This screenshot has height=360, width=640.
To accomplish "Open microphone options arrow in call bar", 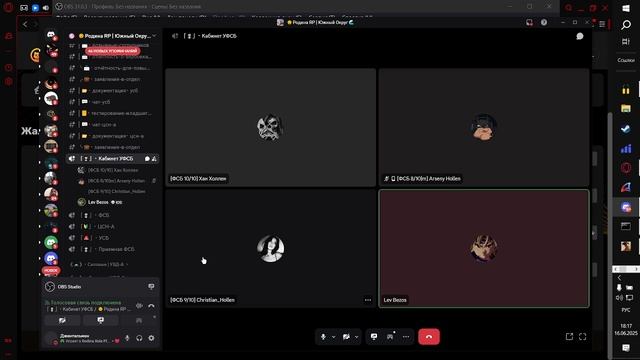I will pos(333,337).
